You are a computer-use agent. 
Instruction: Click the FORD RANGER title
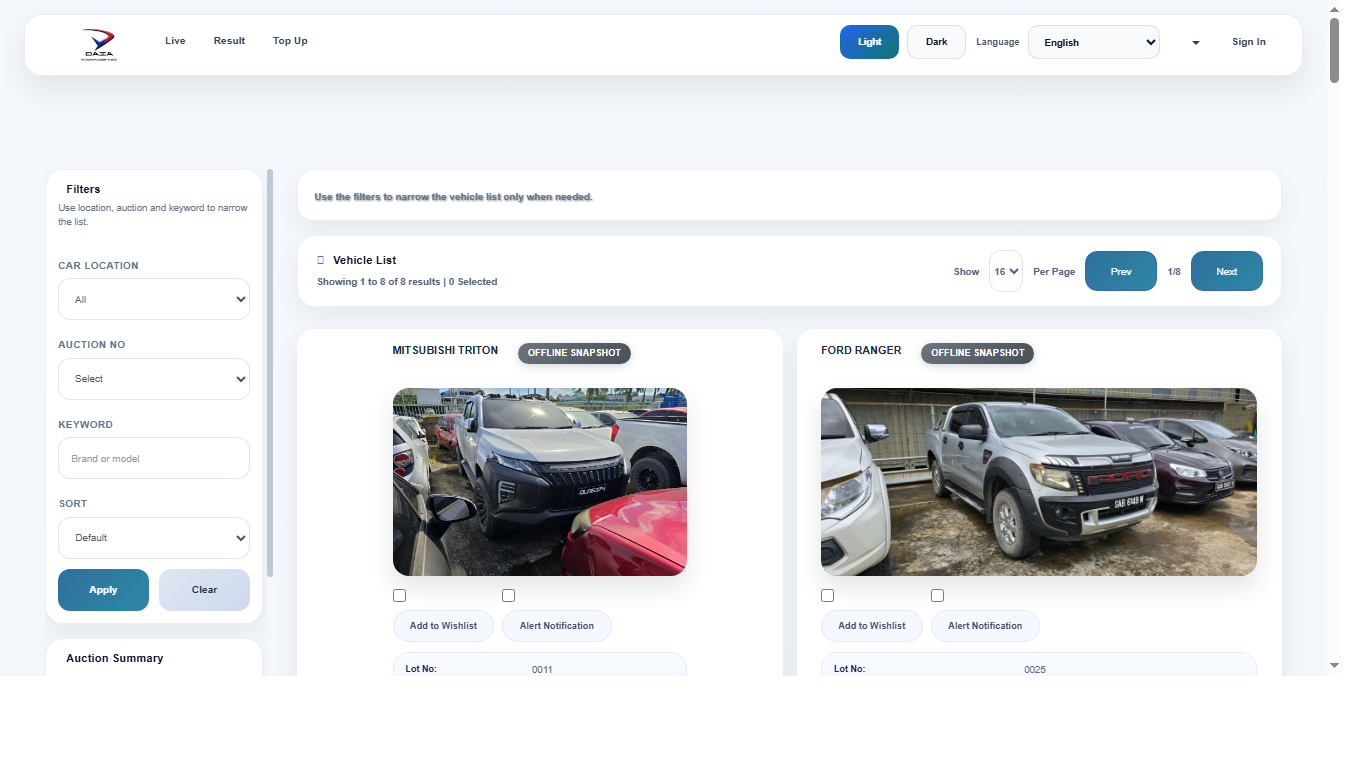point(861,351)
